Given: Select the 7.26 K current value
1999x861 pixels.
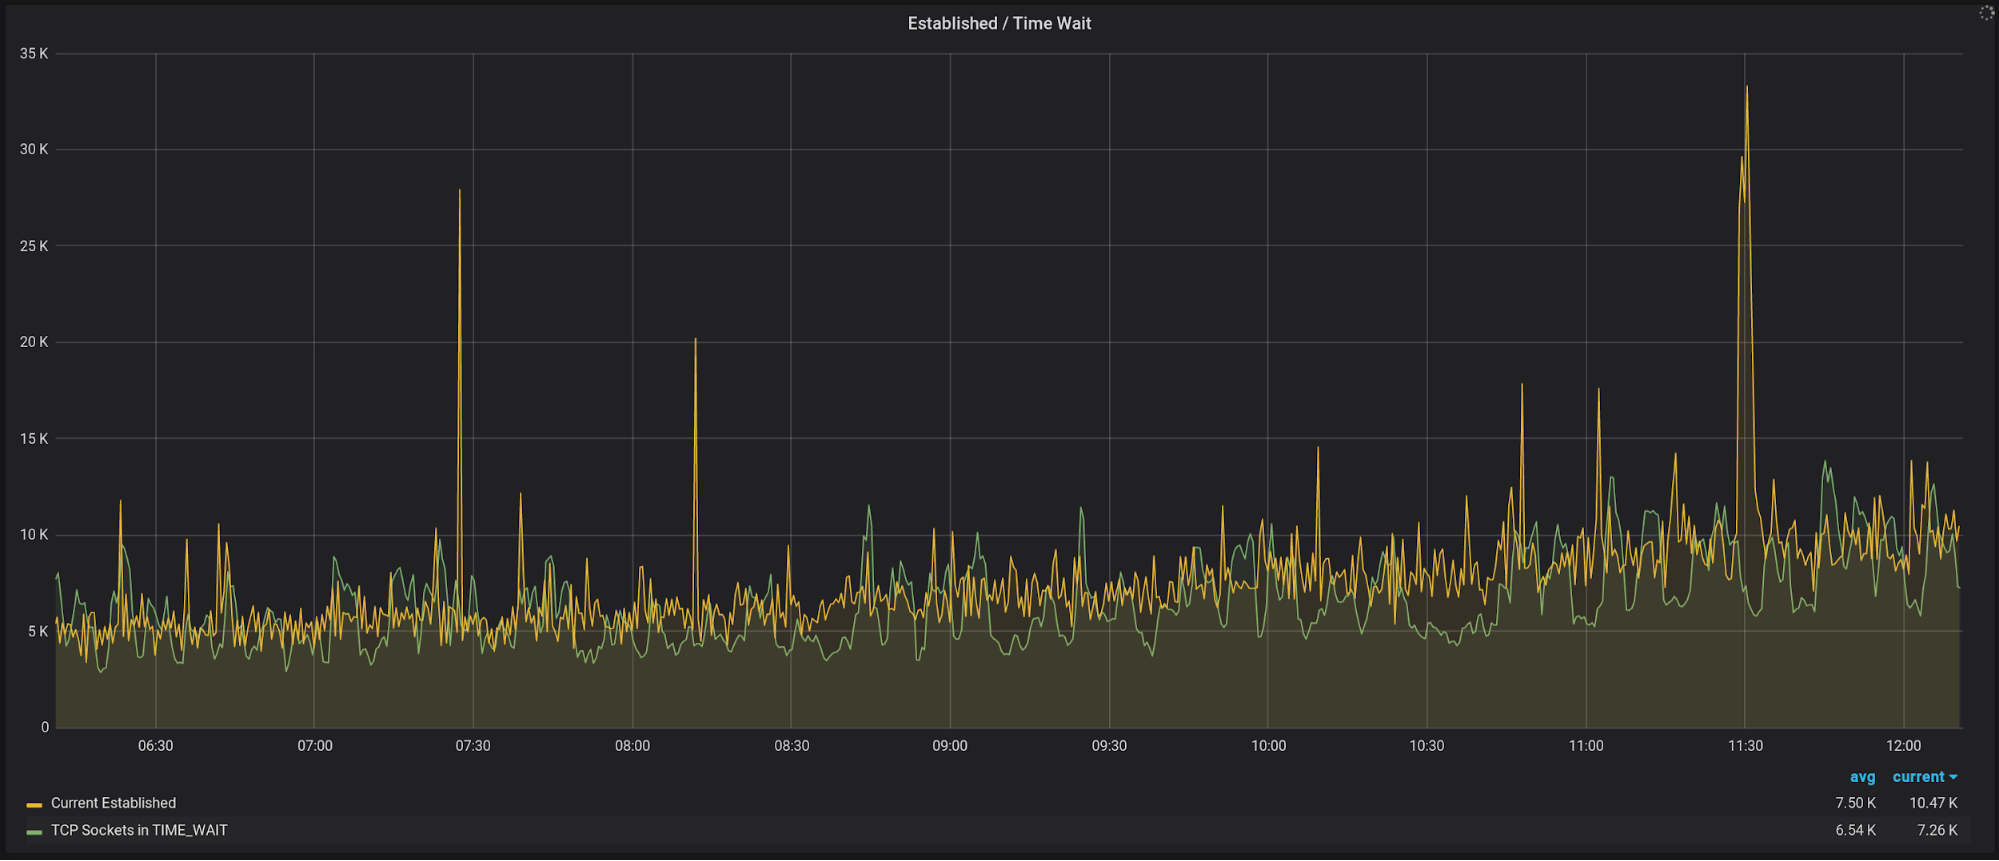Looking at the screenshot, I should click(1937, 830).
